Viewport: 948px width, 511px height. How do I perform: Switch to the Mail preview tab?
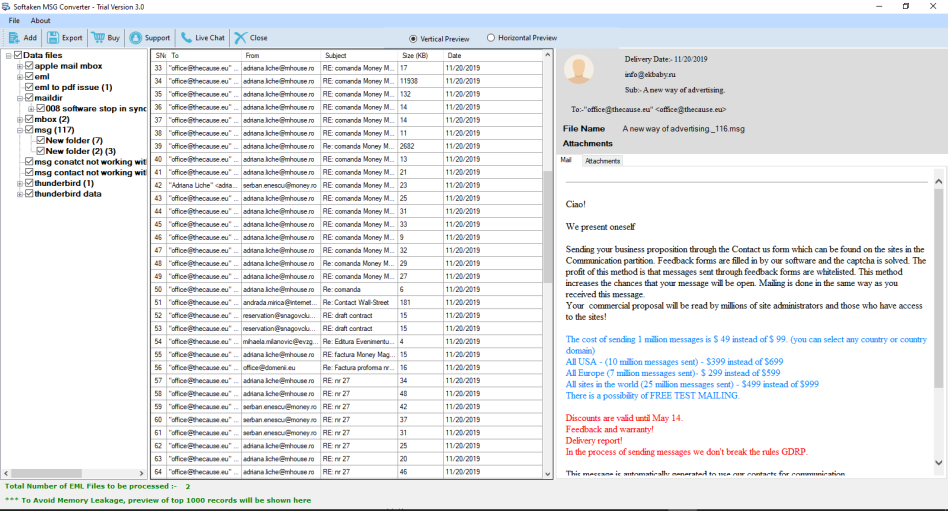click(x=566, y=160)
